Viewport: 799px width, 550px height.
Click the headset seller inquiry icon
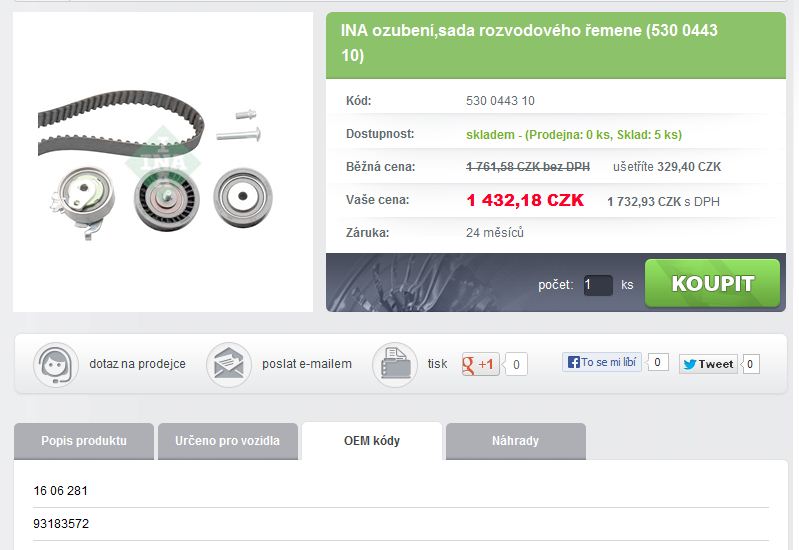pyautogui.click(x=56, y=364)
